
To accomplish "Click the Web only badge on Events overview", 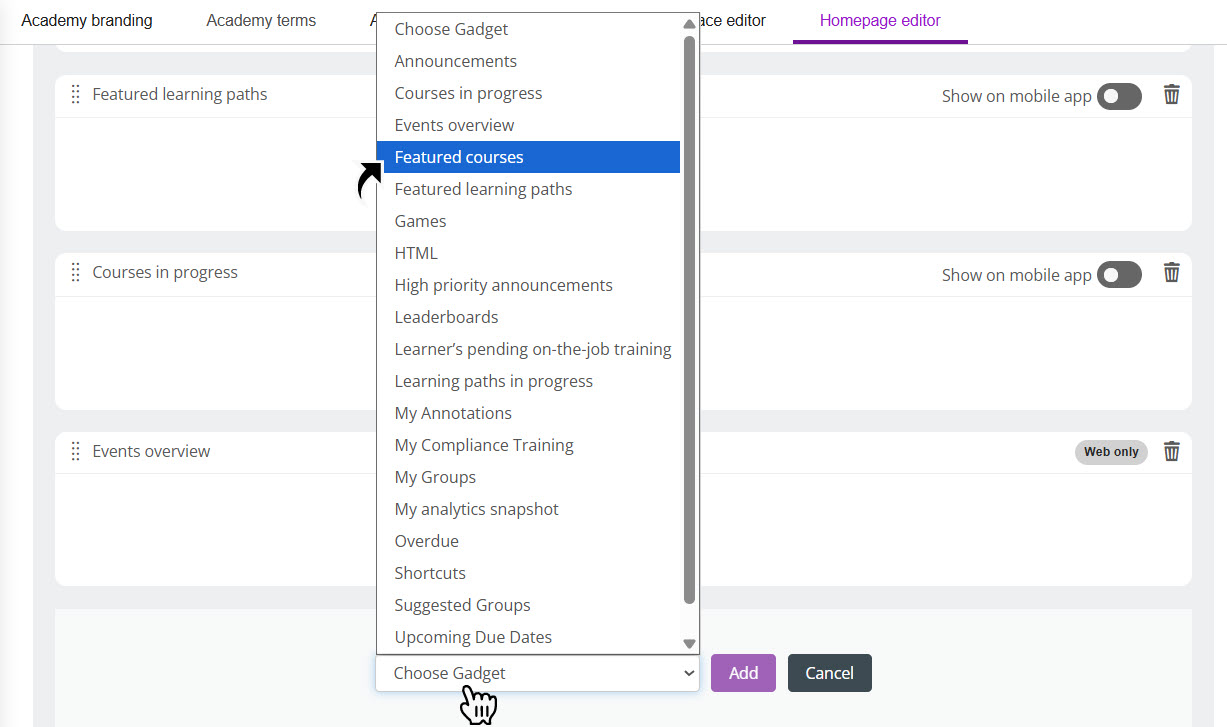I will 1110,452.
